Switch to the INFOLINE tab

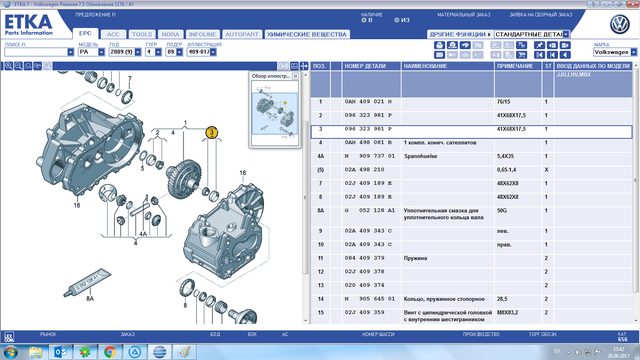(x=202, y=34)
